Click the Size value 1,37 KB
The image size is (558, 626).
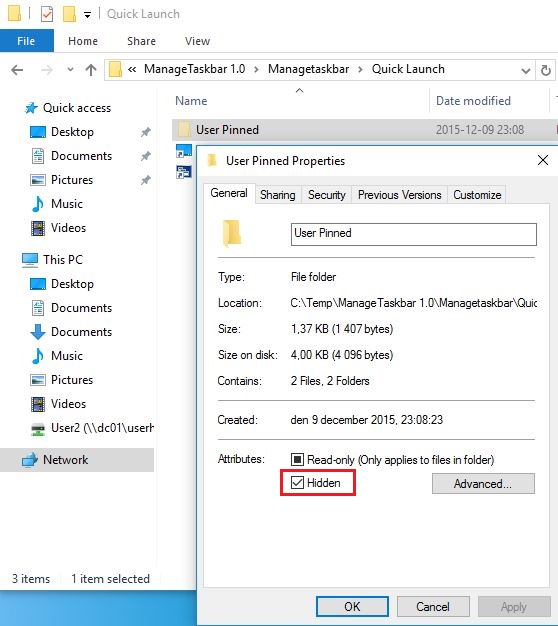[x=342, y=329]
